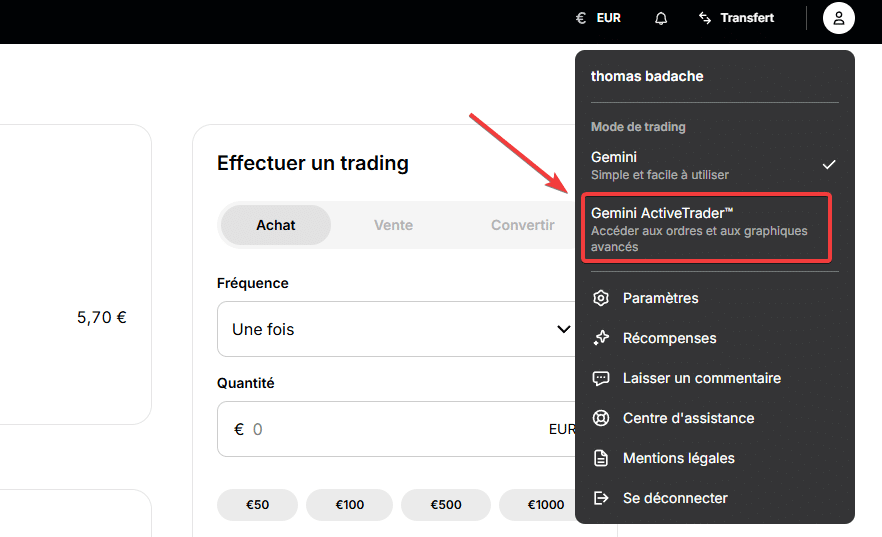Open the user profile avatar menu
Viewport: 882px width, 537px height.
point(839,18)
